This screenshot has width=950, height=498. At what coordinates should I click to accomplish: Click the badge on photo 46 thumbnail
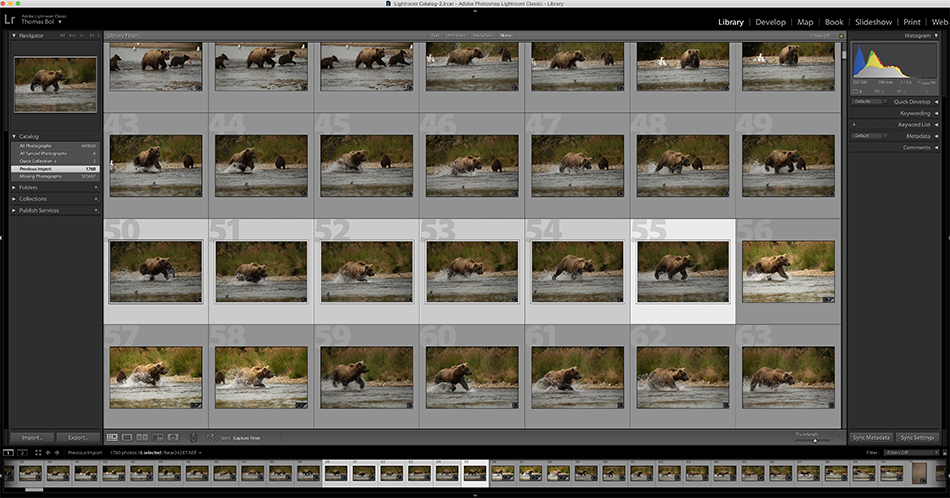click(514, 193)
